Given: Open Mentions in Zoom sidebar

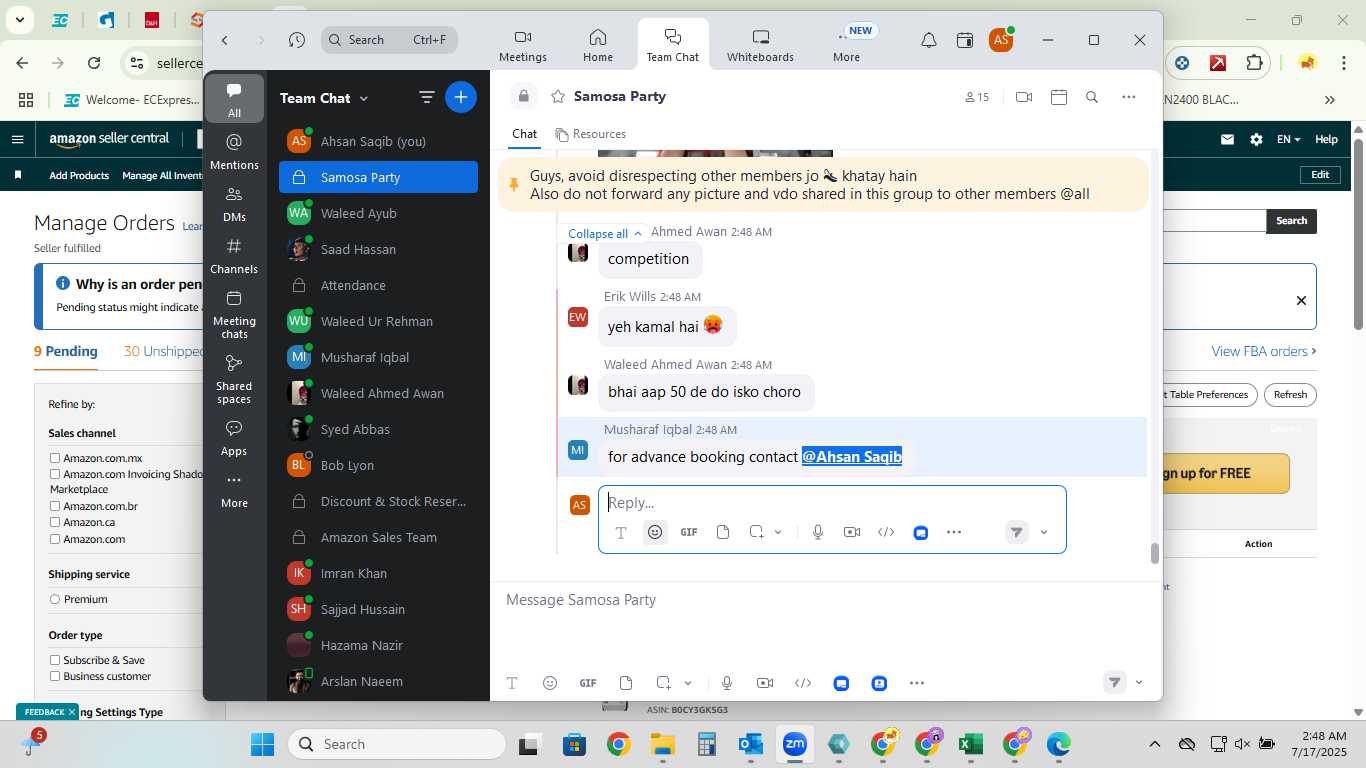Looking at the screenshot, I should pyautogui.click(x=235, y=151).
